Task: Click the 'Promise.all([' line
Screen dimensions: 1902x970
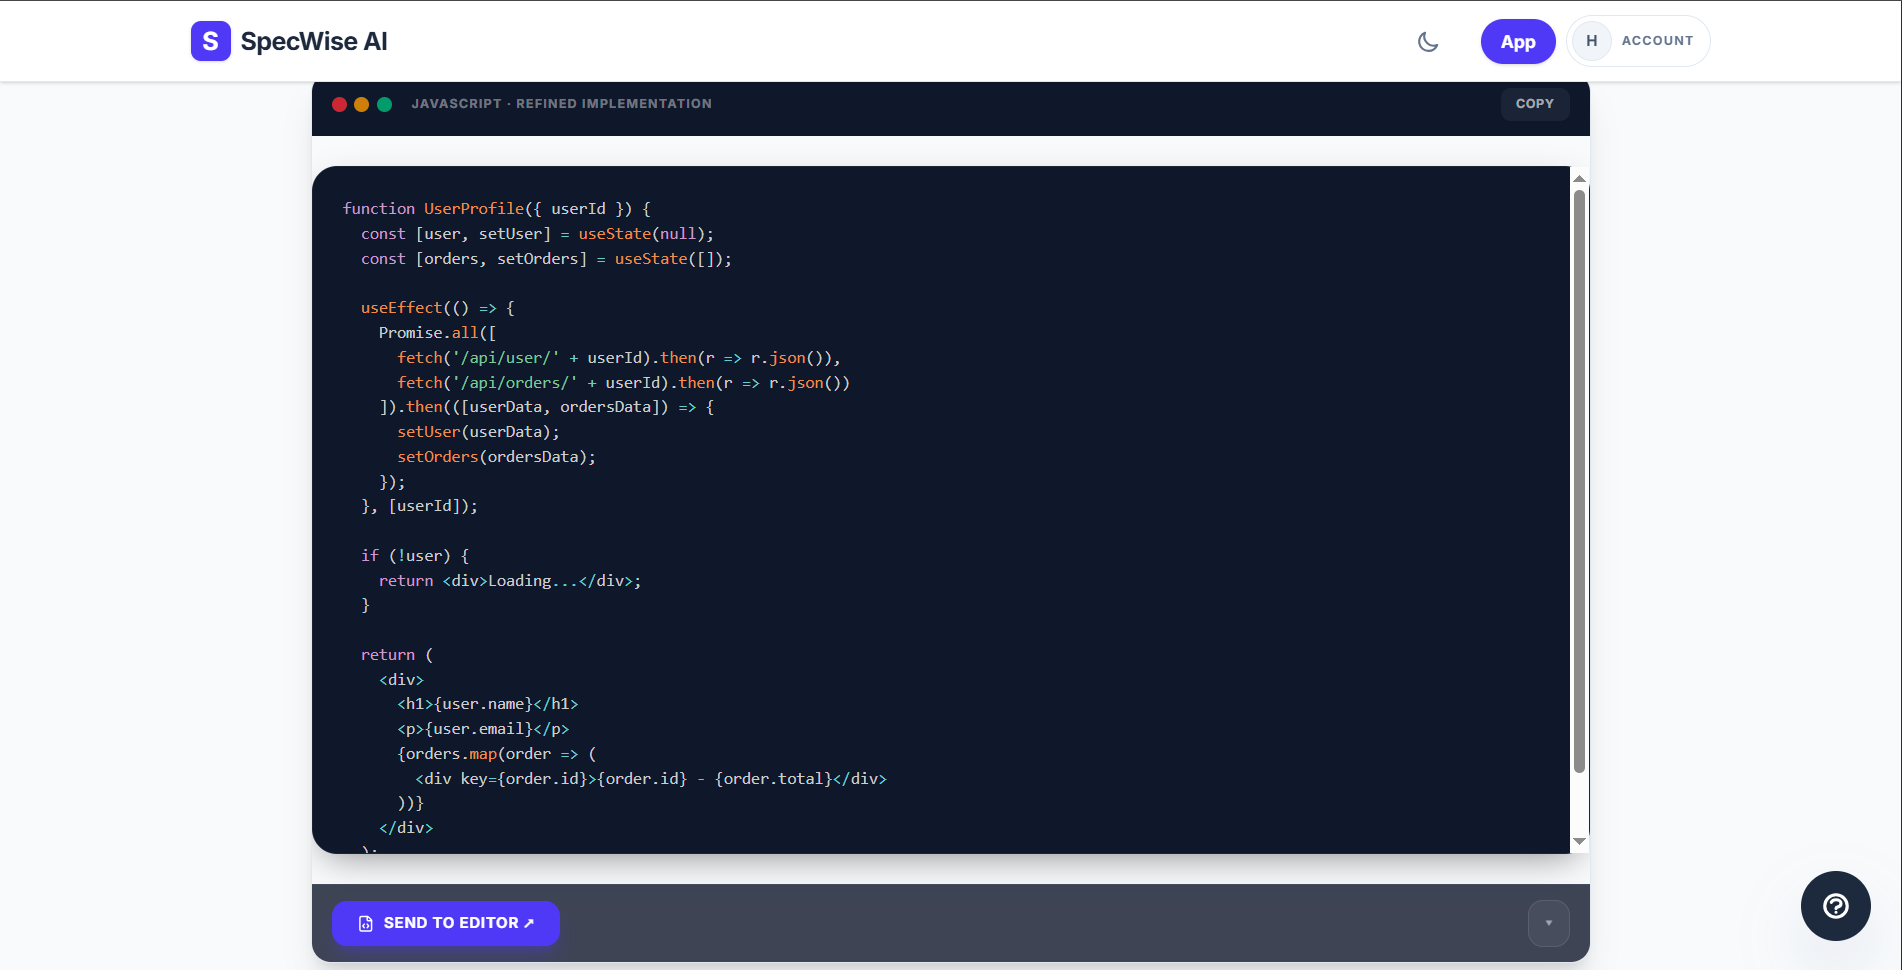Action: coord(437,333)
